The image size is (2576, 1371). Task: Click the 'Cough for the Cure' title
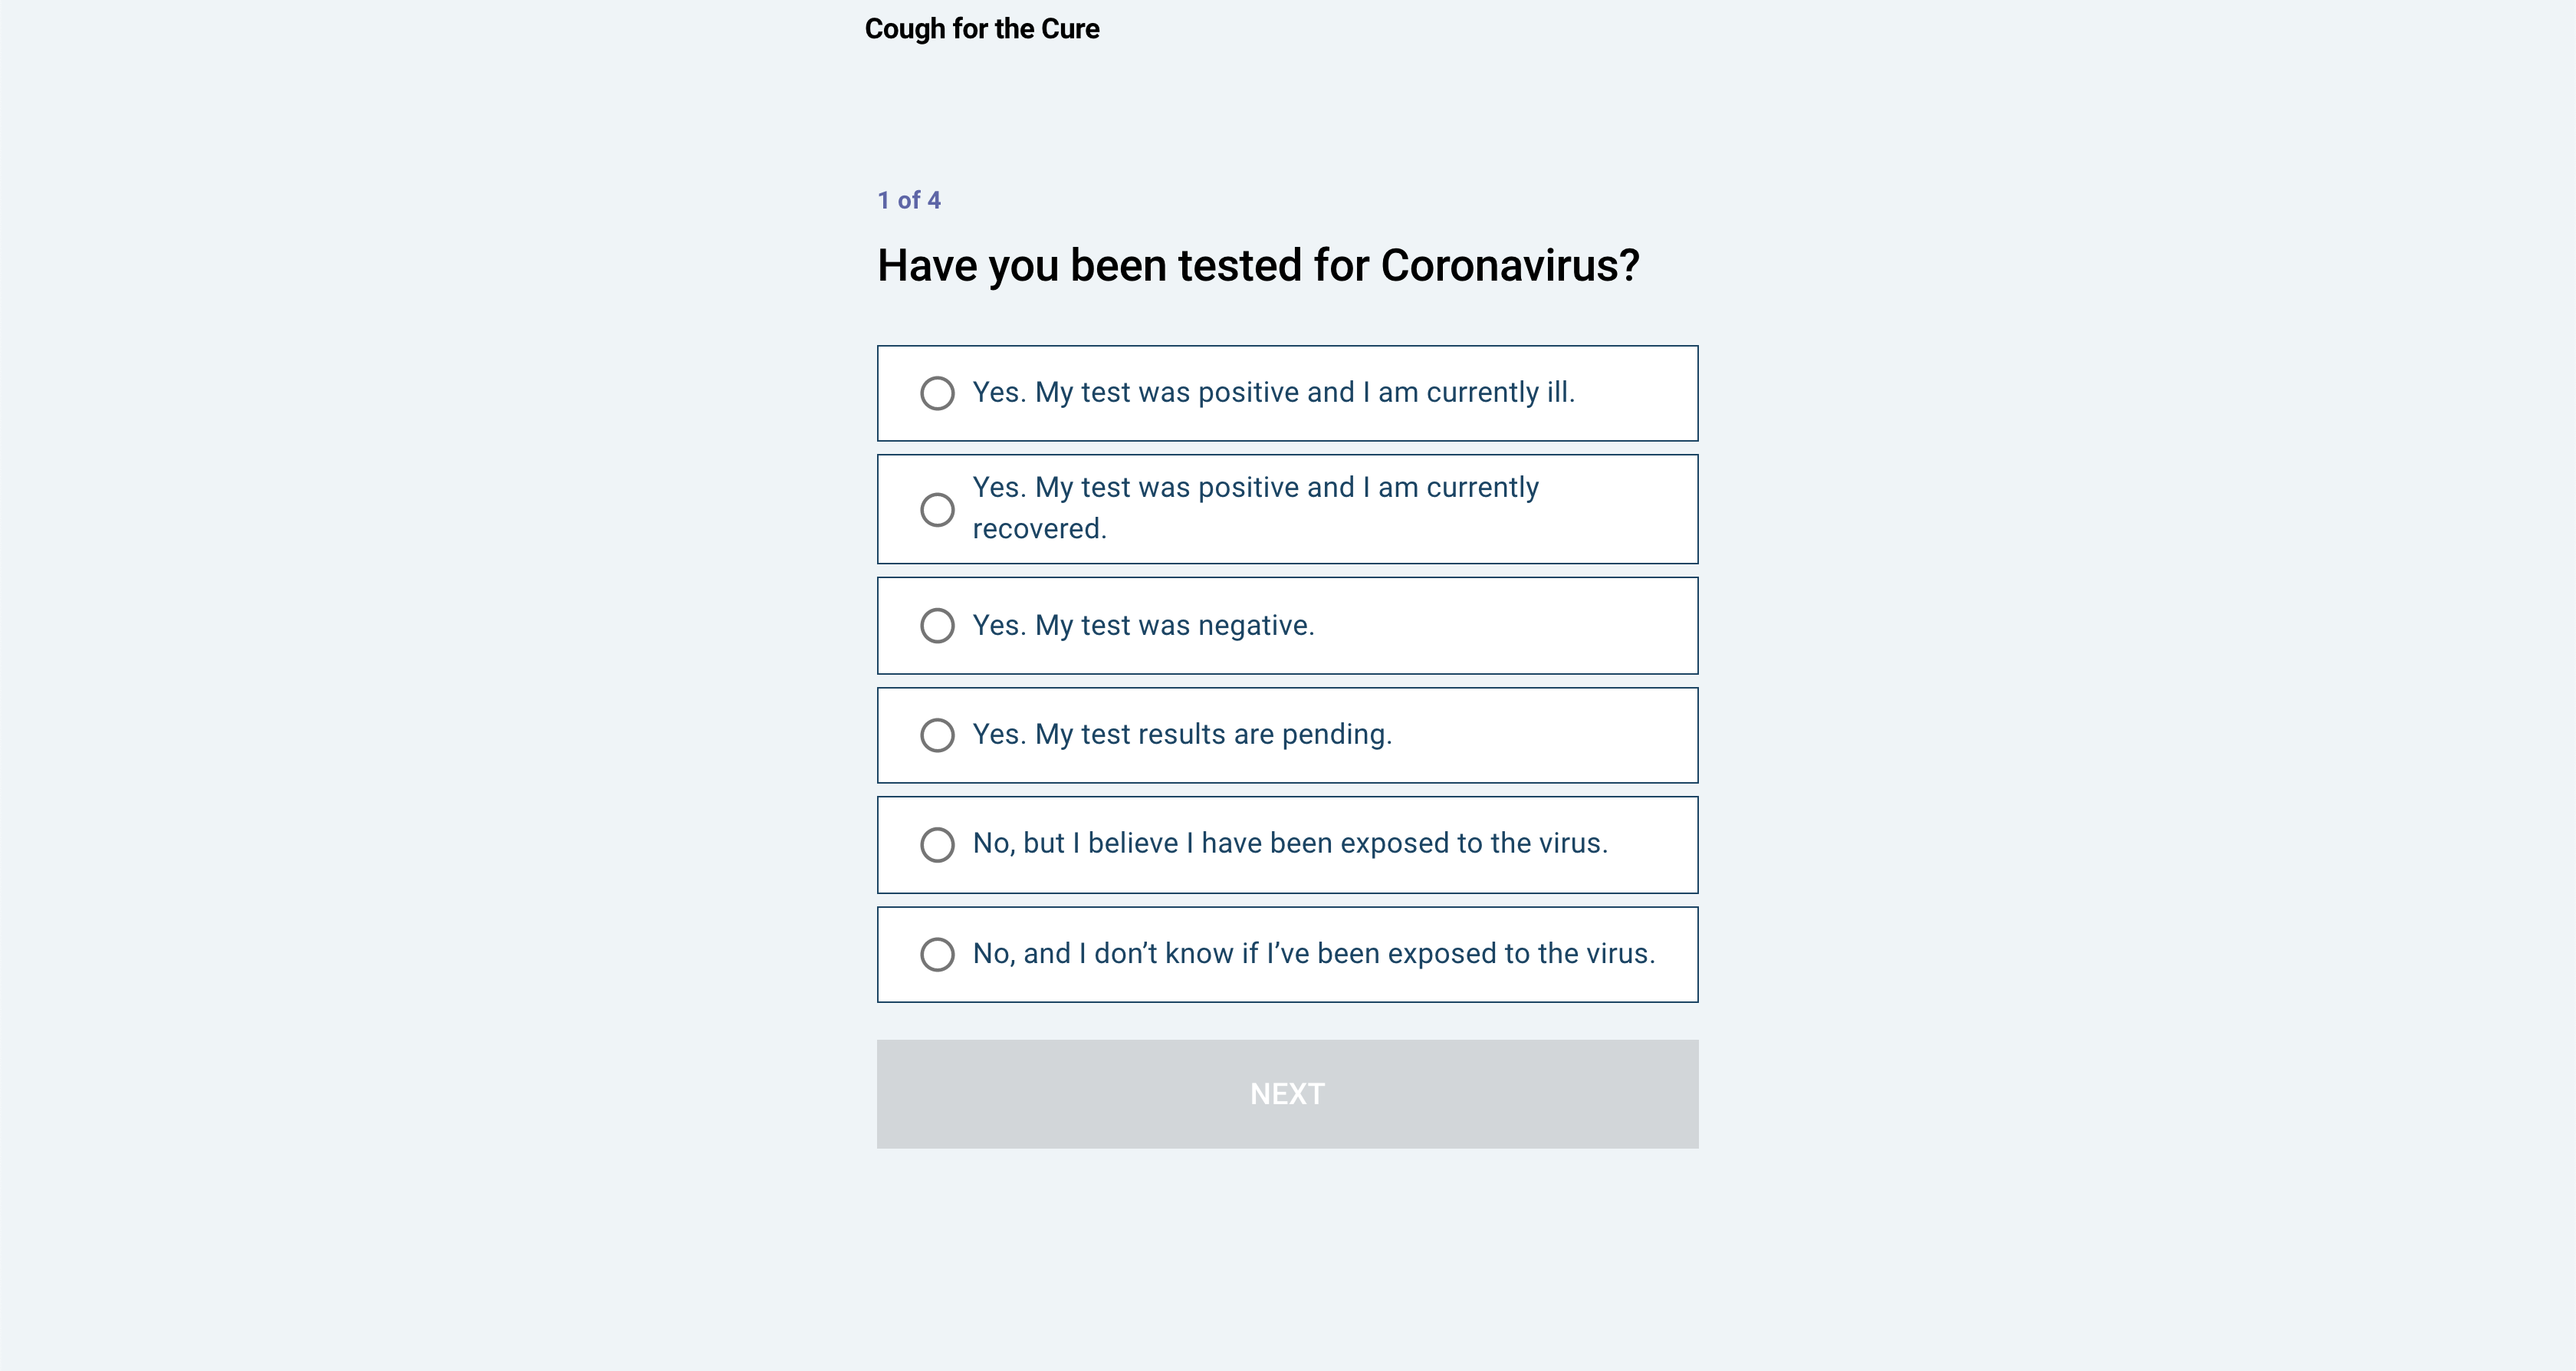(981, 29)
